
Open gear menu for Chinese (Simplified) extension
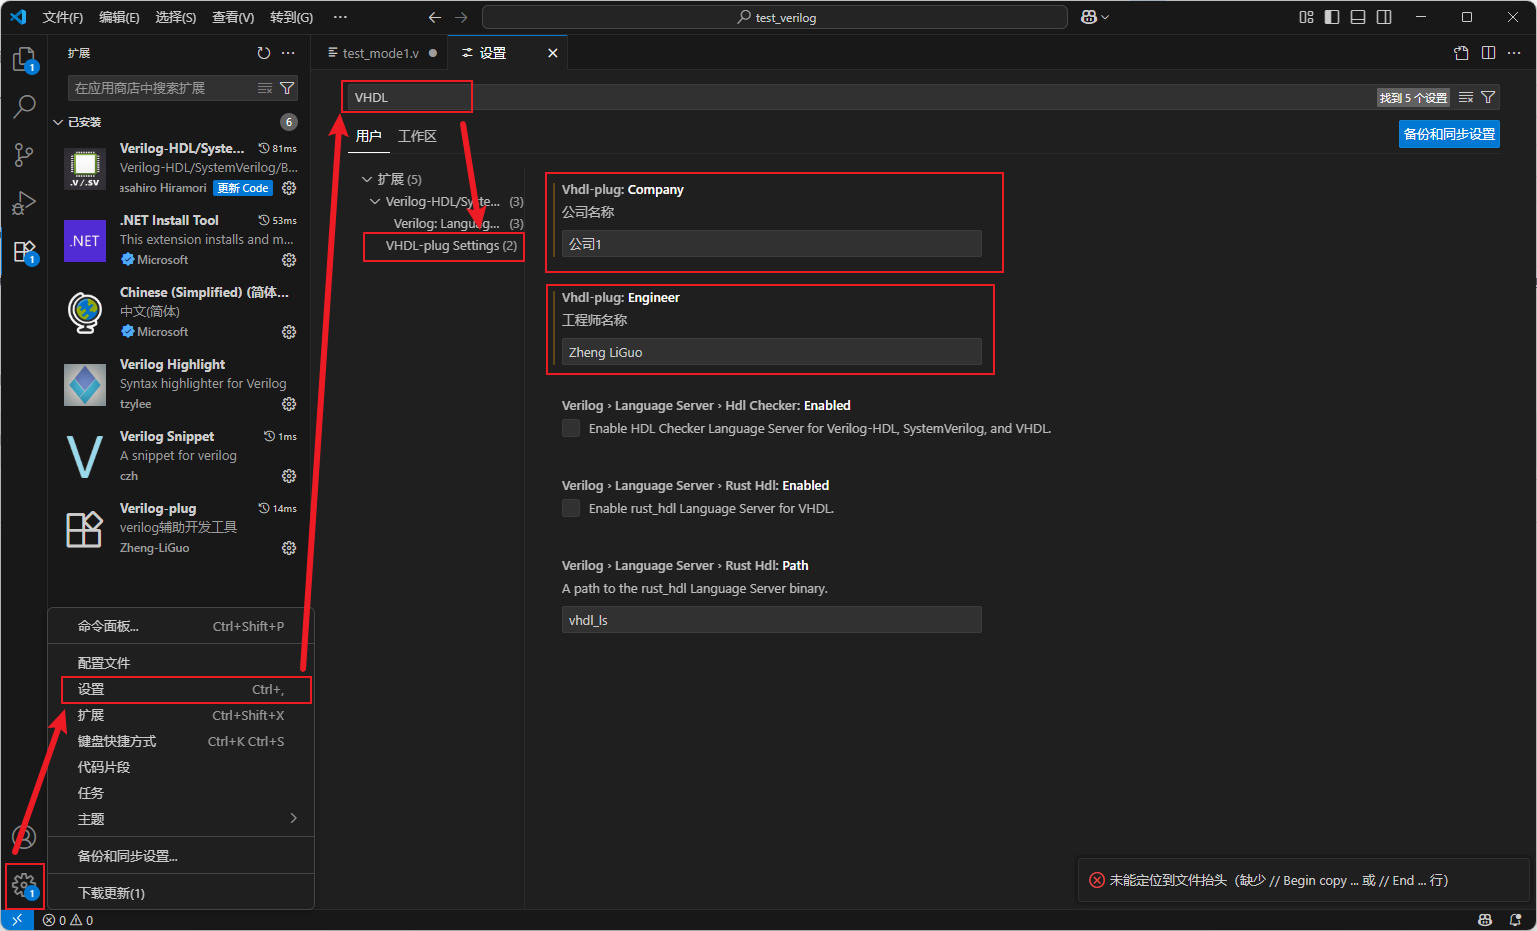pyautogui.click(x=289, y=332)
